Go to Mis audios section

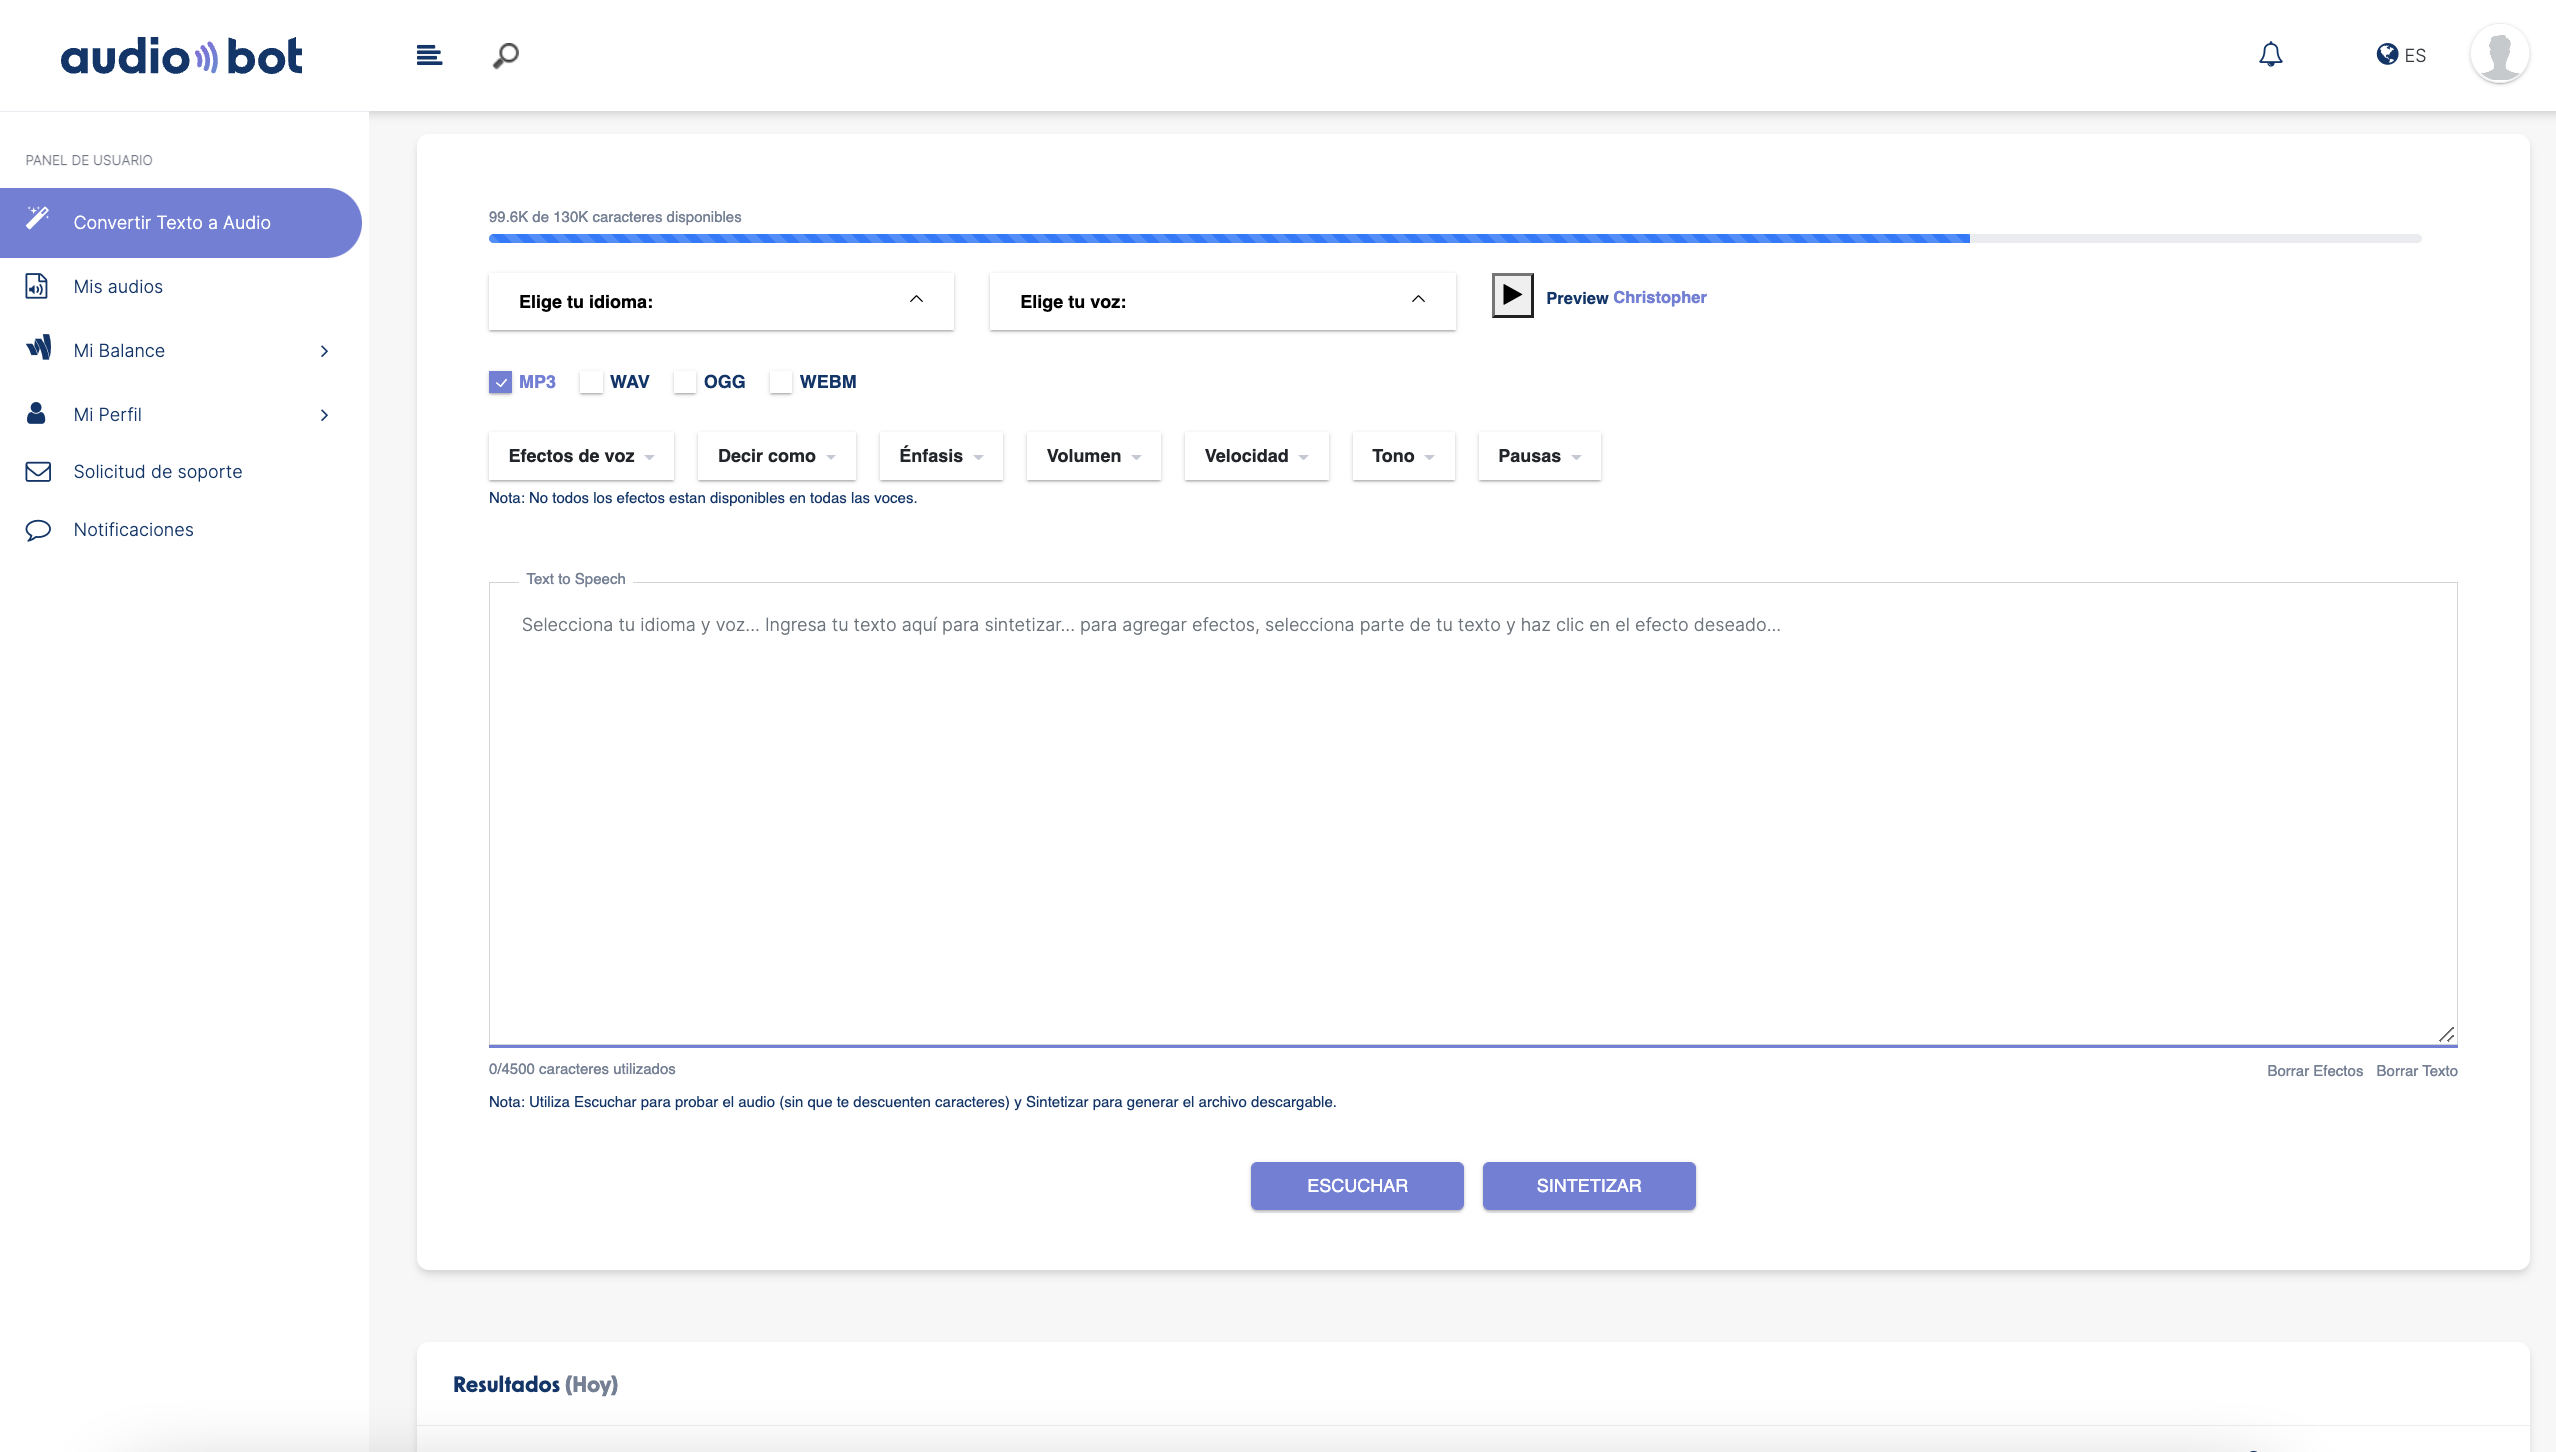[x=117, y=286]
